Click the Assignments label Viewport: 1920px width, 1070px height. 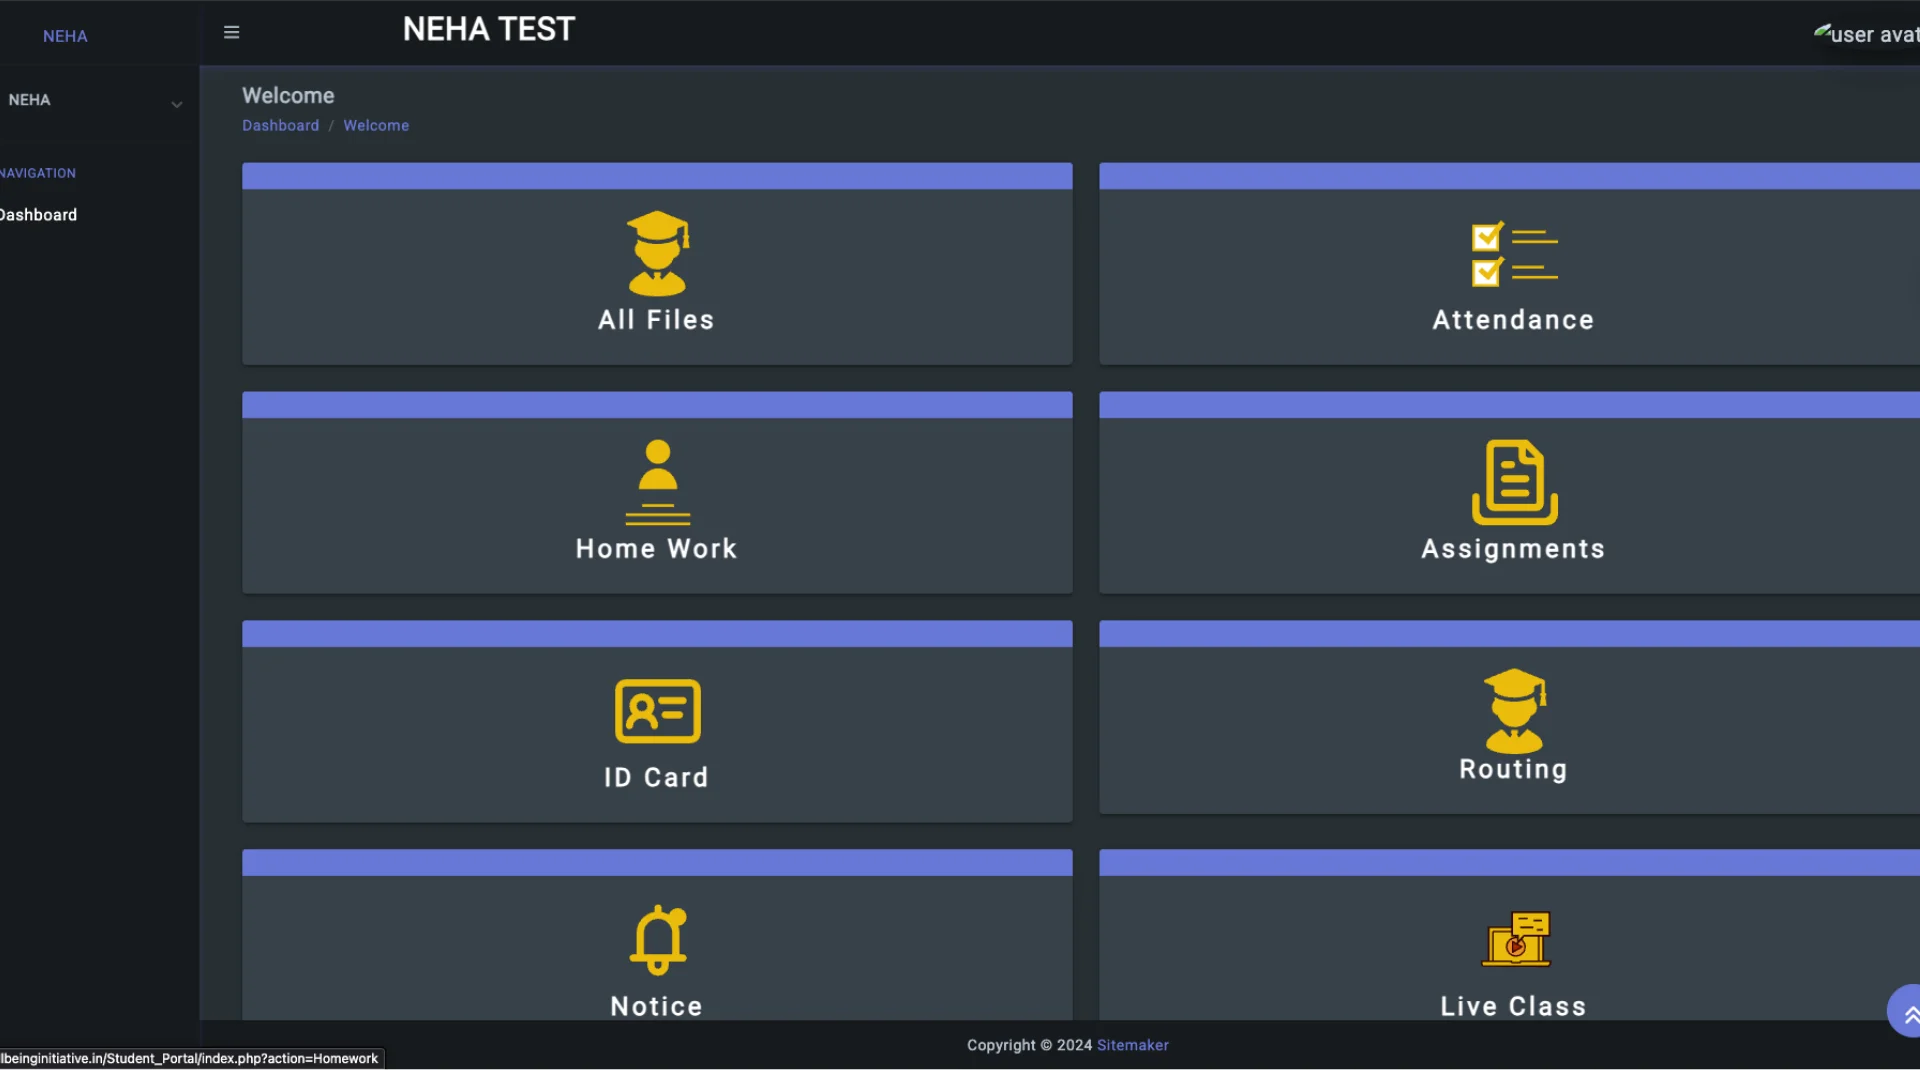[1513, 549]
